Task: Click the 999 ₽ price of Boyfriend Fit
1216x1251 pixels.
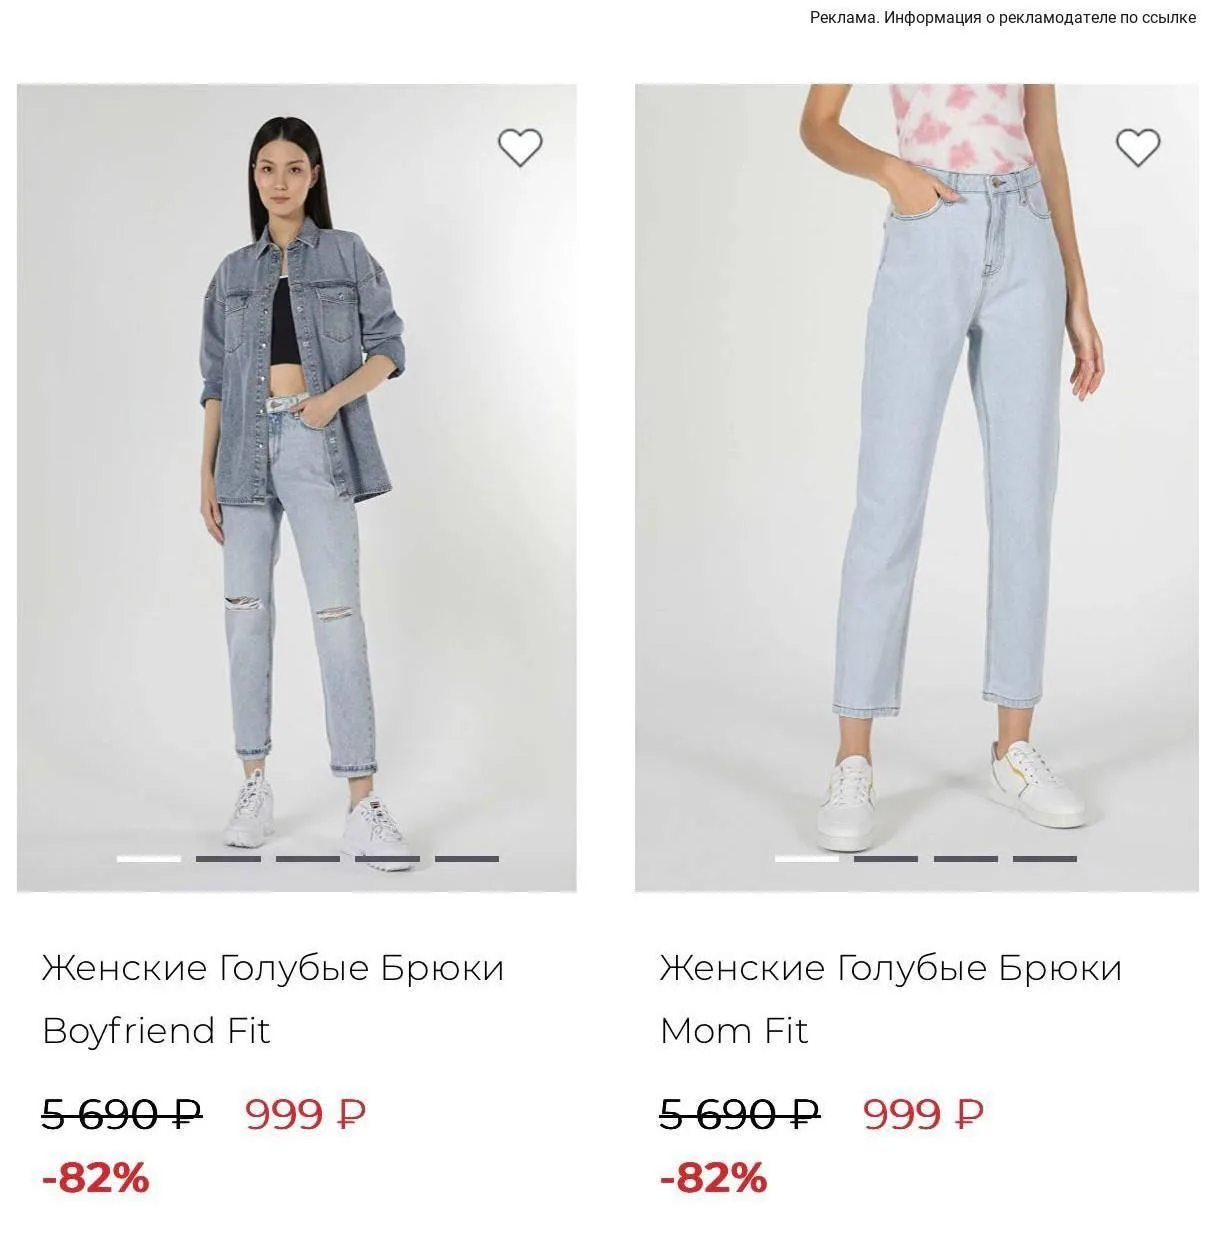Action: click(306, 1113)
